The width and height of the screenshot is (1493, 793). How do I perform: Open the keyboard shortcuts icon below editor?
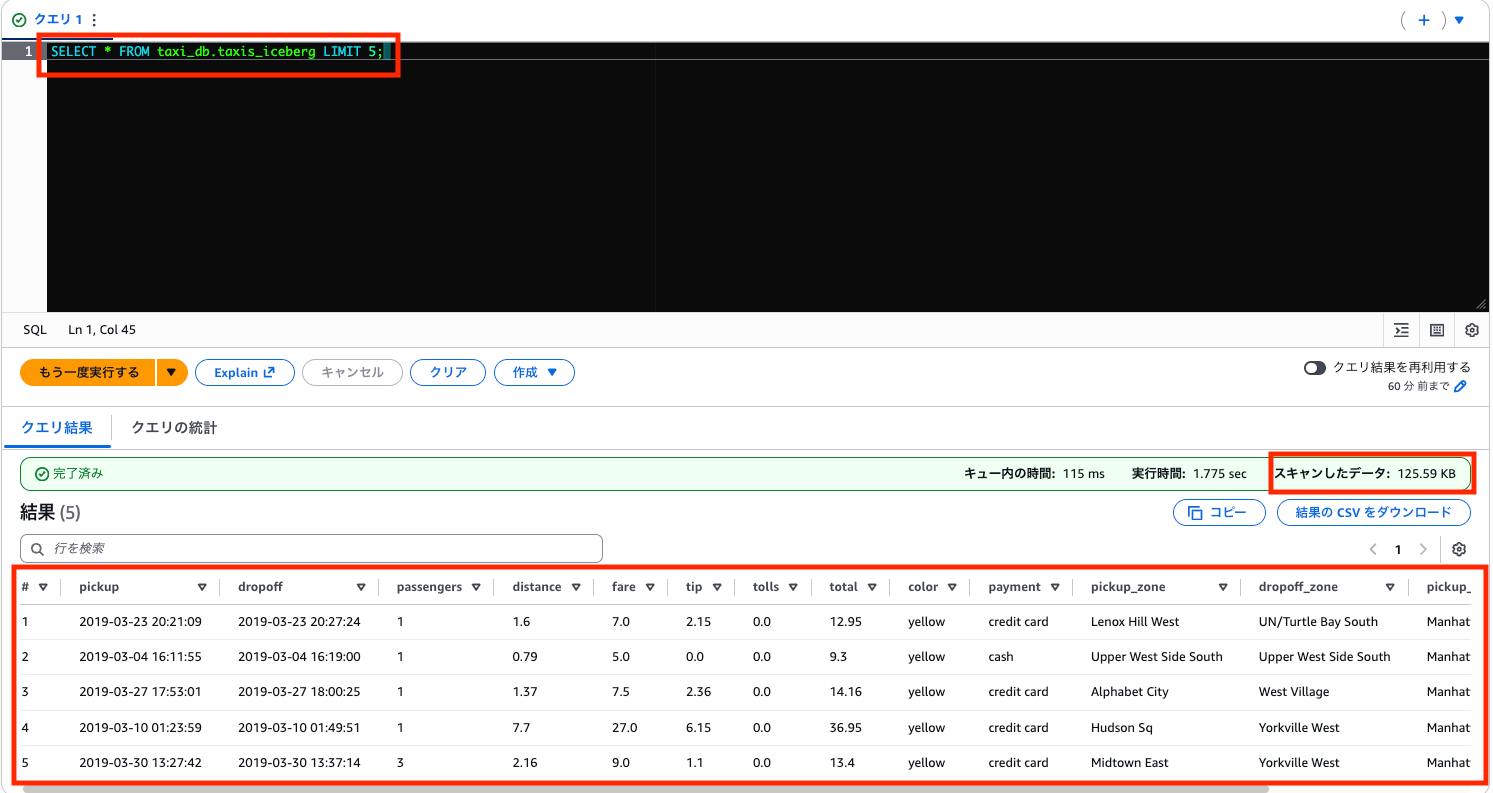(x=1437, y=330)
